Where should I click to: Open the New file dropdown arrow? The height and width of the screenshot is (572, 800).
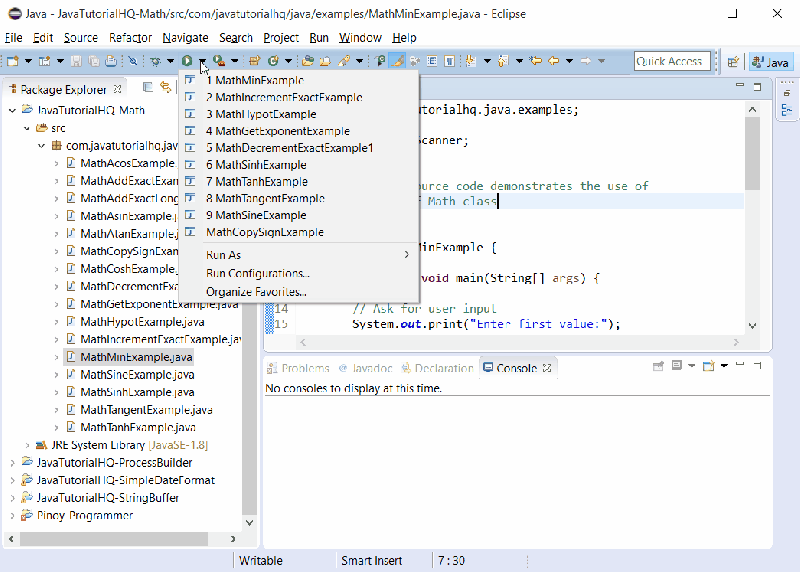tap(28, 61)
